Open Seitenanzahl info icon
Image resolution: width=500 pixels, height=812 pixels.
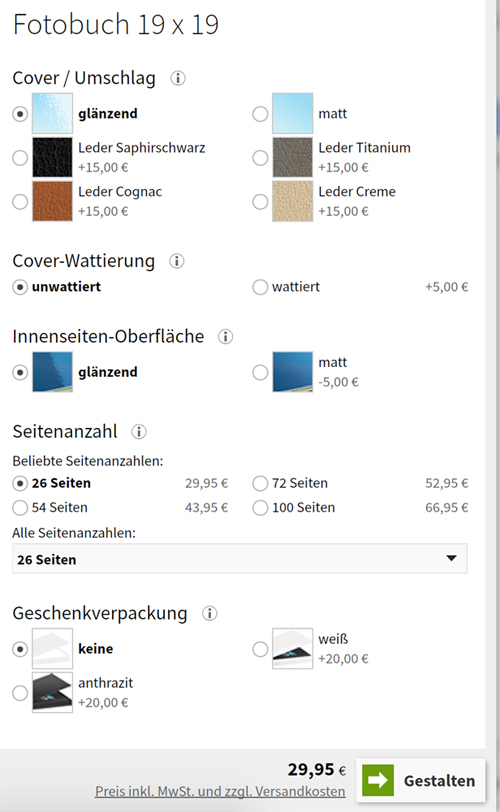coord(139,431)
